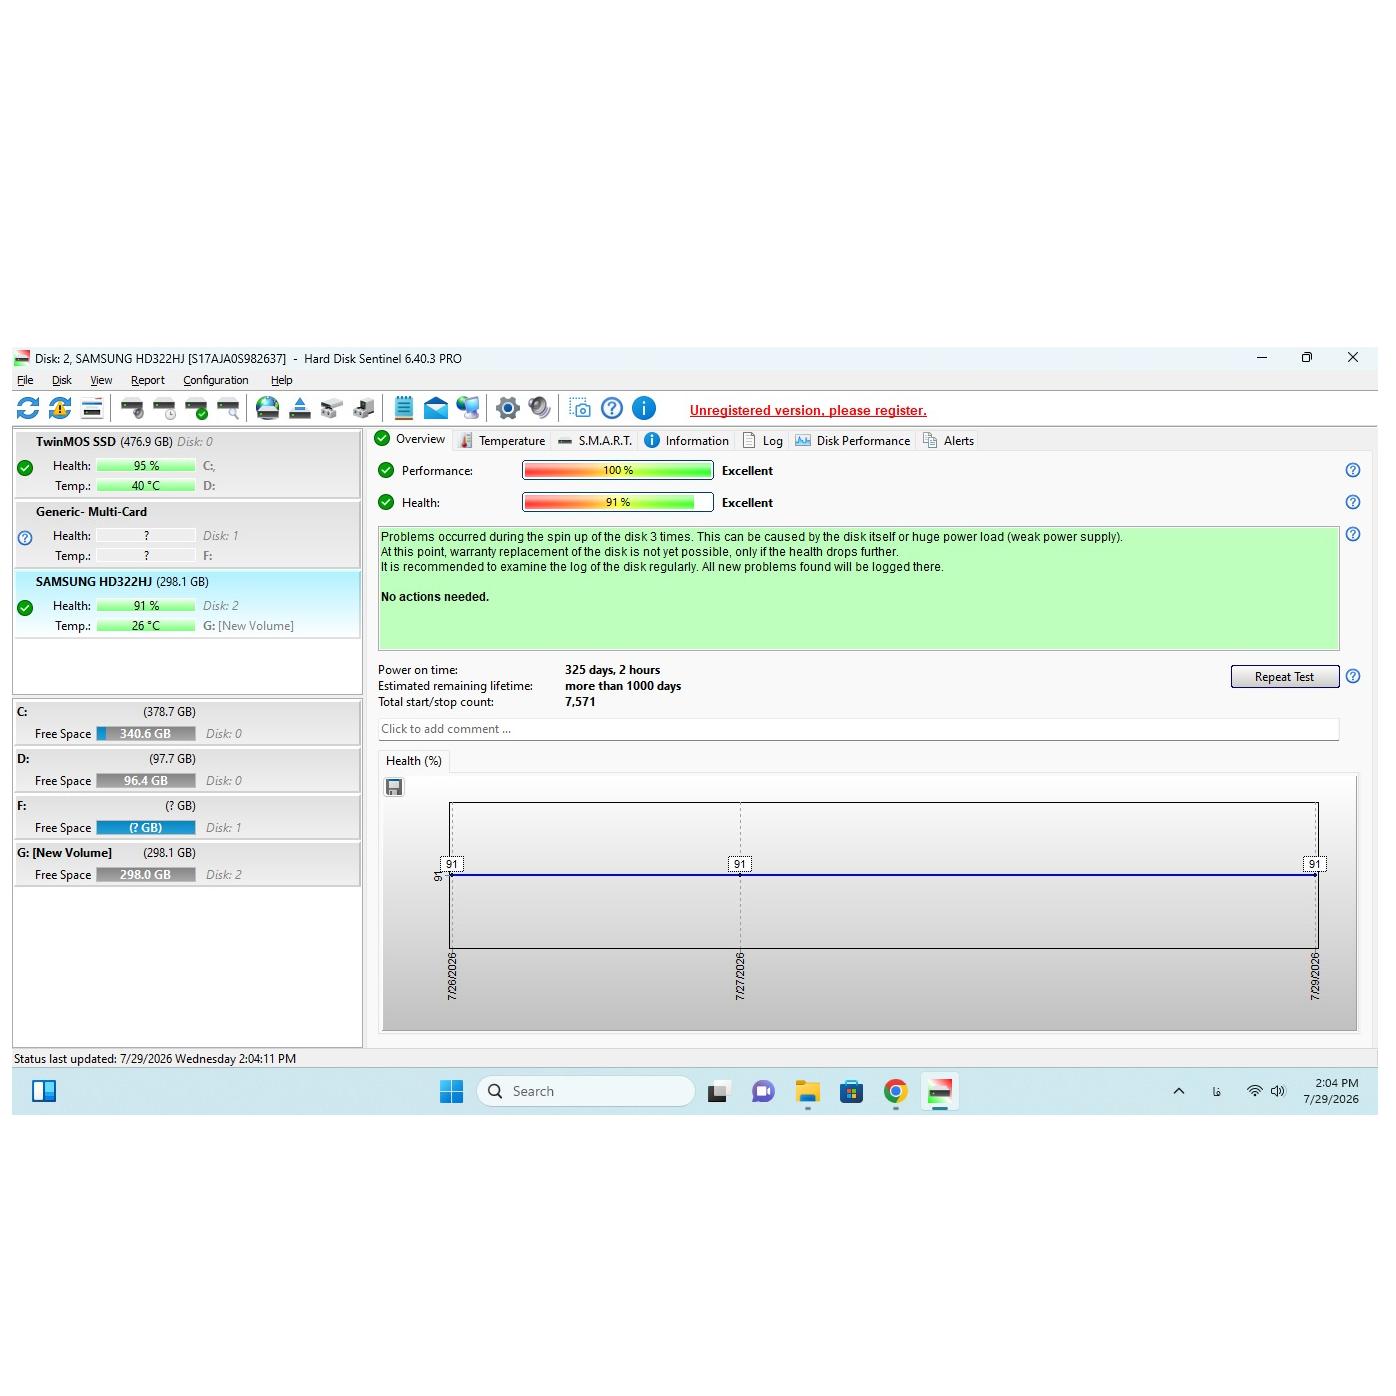Select the Generic- Multi-Card disk entry
The width and height of the screenshot is (1396, 1396).
click(x=187, y=534)
